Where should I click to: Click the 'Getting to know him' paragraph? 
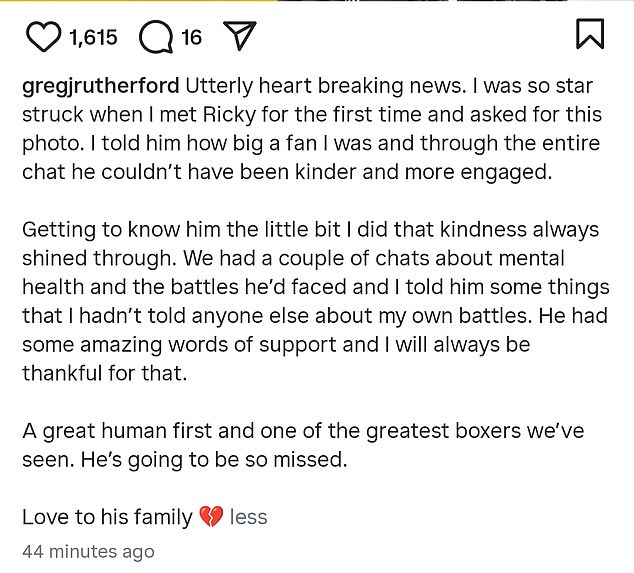coord(316,301)
